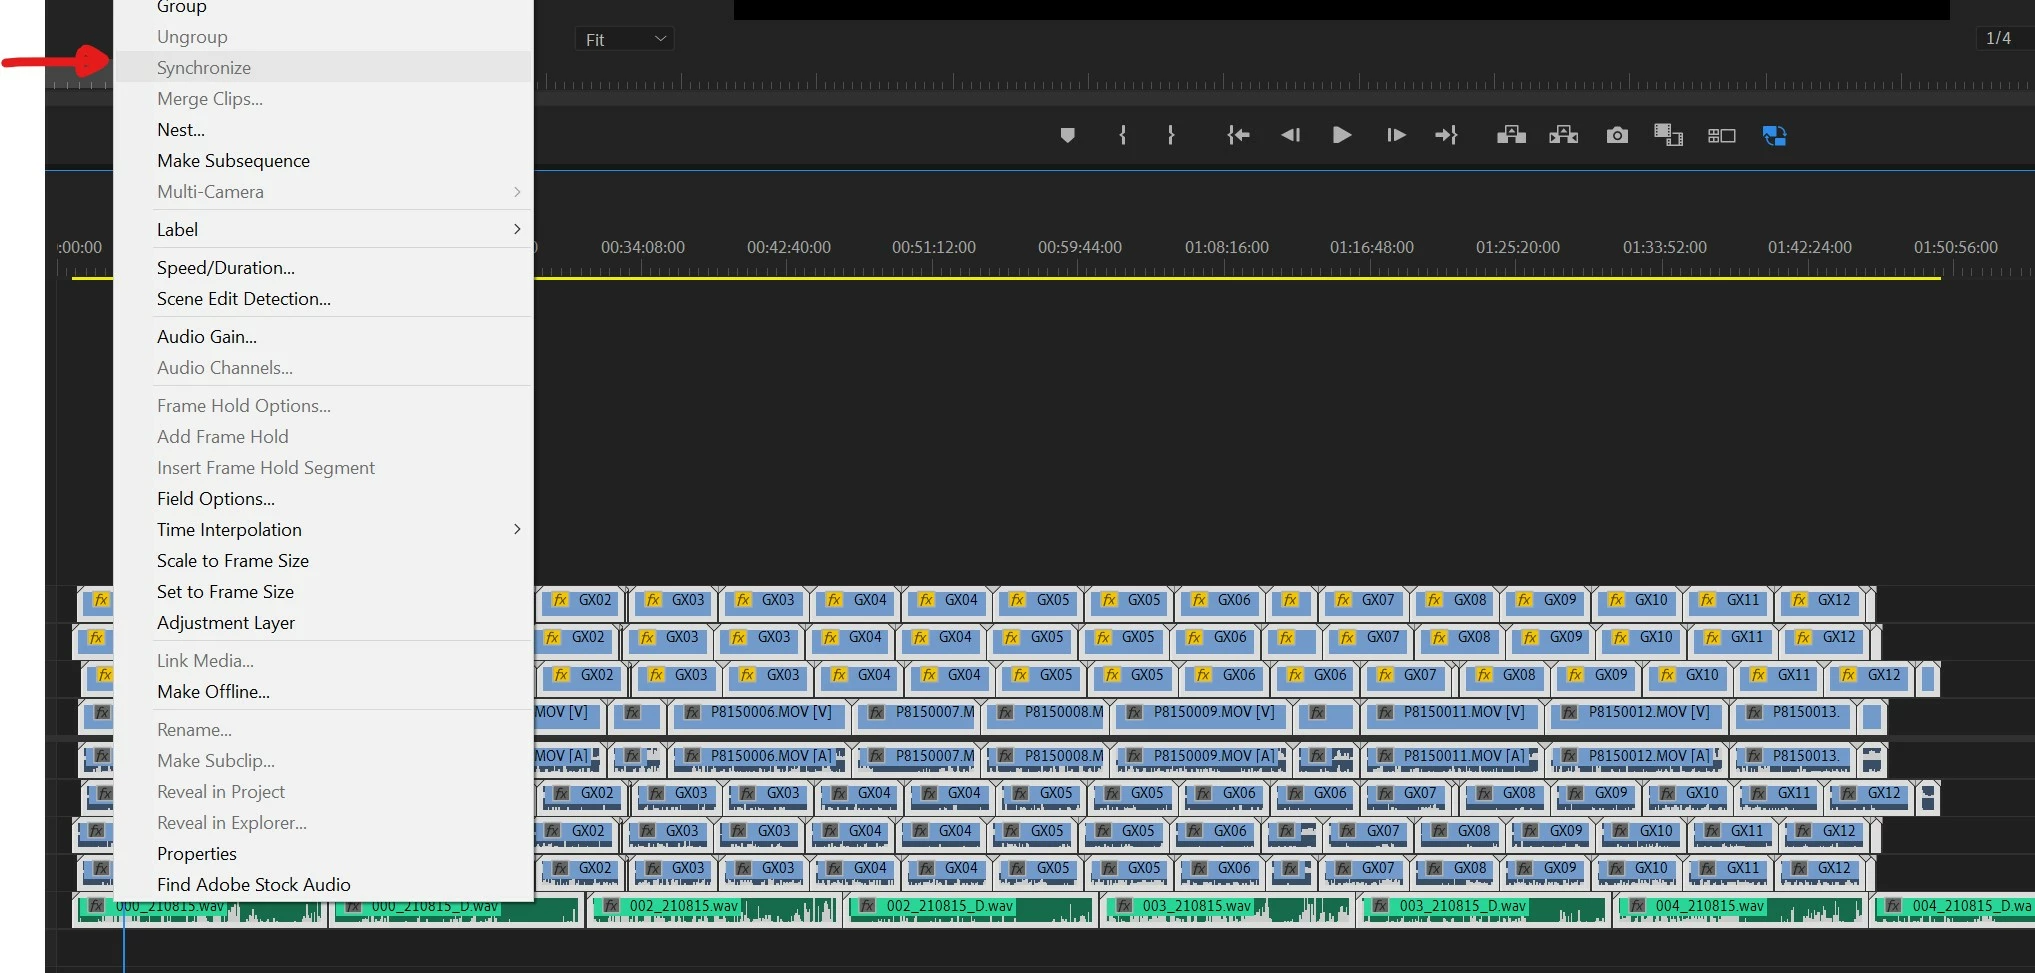Viewport: 2035px width, 973px height.
Task: Play the program monitor
Action: 1342,135
